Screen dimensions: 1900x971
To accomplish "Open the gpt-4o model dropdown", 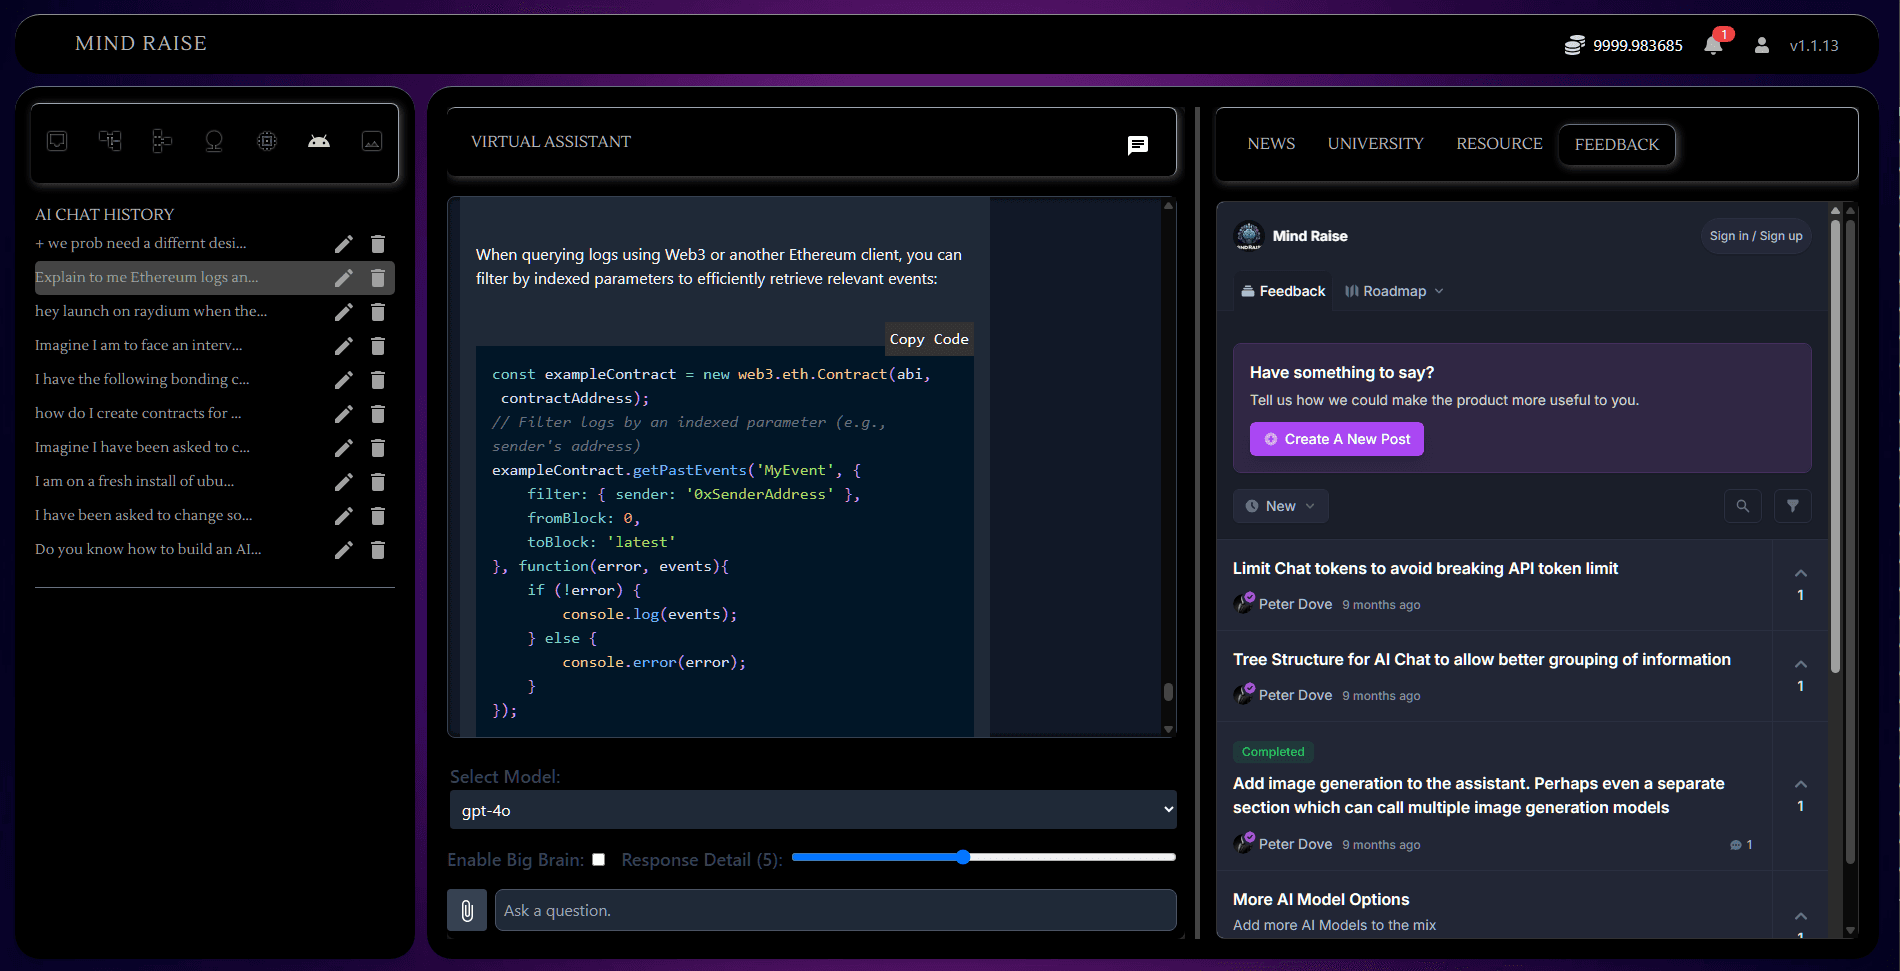I will coord(812,810).
